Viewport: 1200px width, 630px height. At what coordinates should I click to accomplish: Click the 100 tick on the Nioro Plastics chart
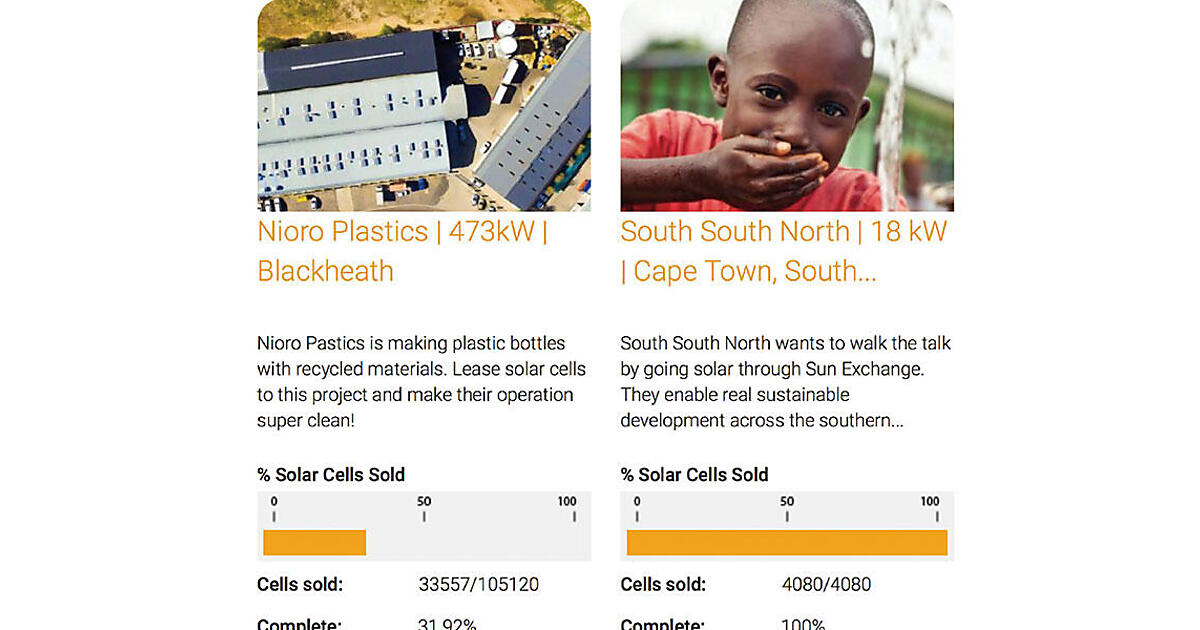tap(568, 509)
